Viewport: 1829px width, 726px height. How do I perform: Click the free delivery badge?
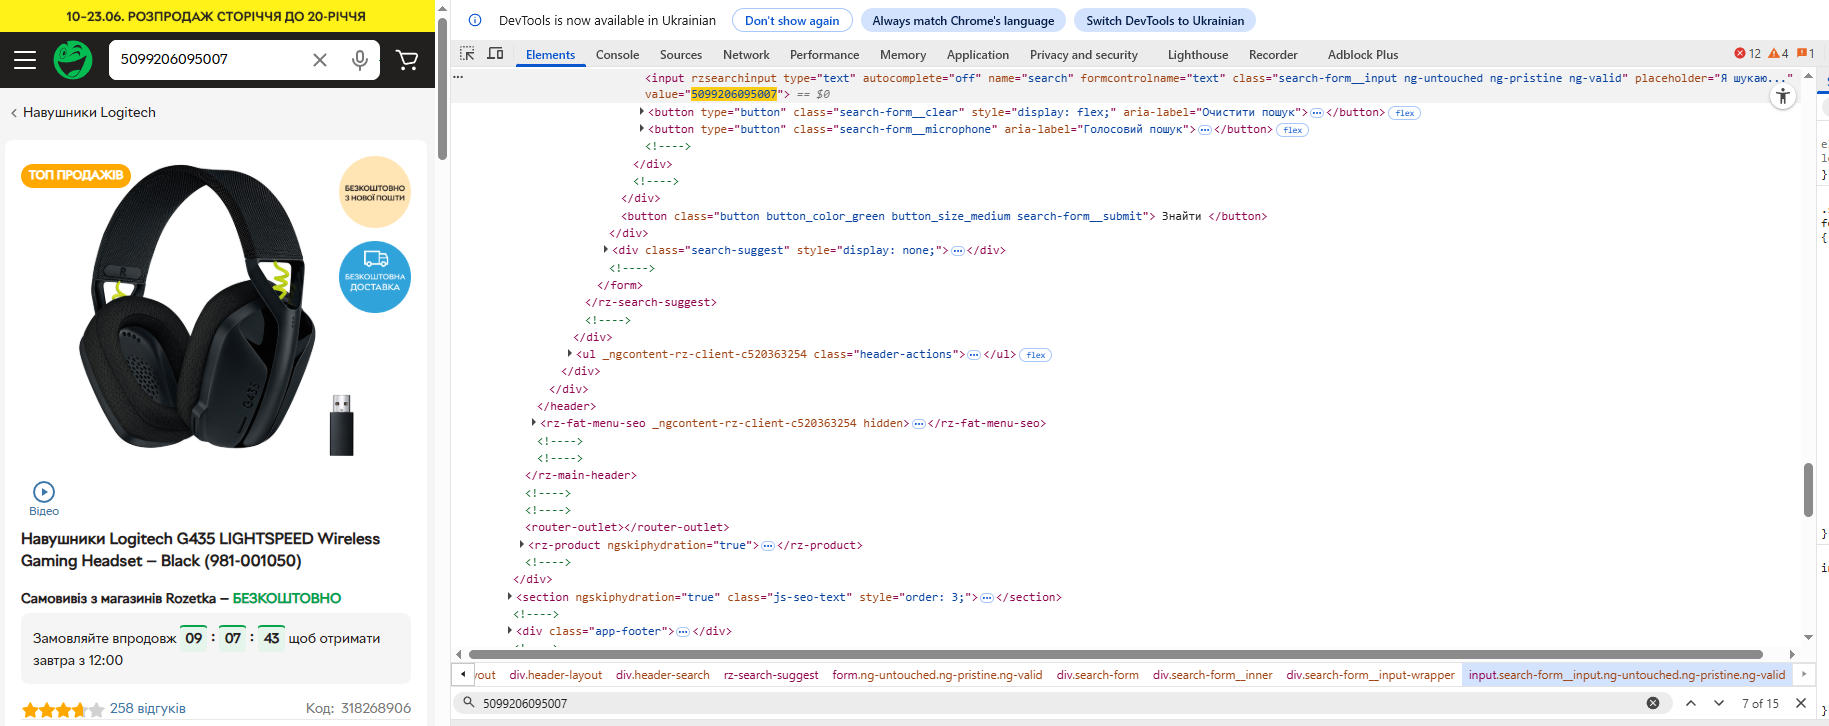click(x=375, y=277)
